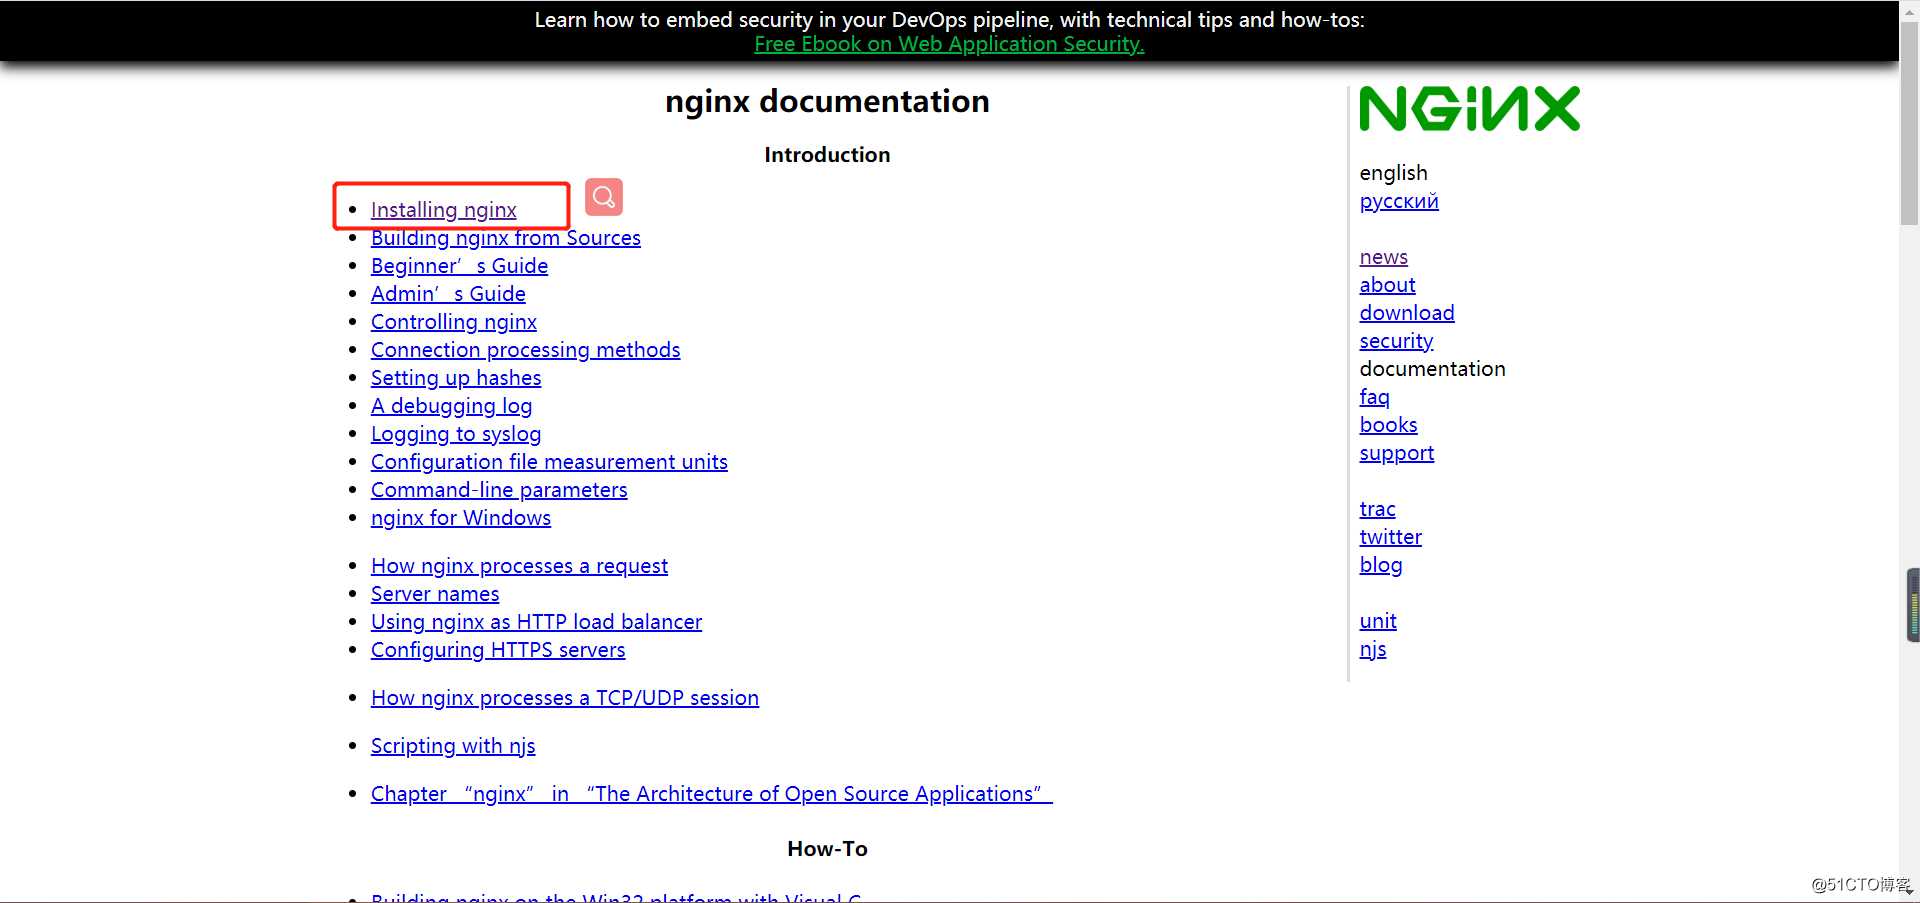Open the Installing nginx link
1920x903 pixels.
(x=443, y=210)
